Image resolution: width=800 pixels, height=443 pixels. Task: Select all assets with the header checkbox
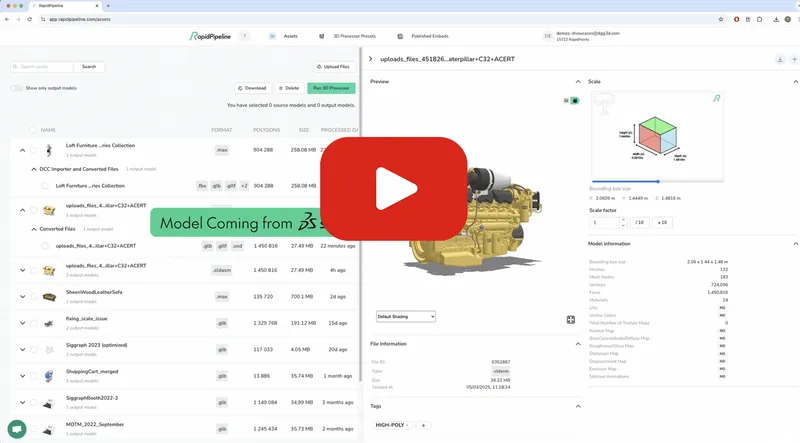point(33,130)
